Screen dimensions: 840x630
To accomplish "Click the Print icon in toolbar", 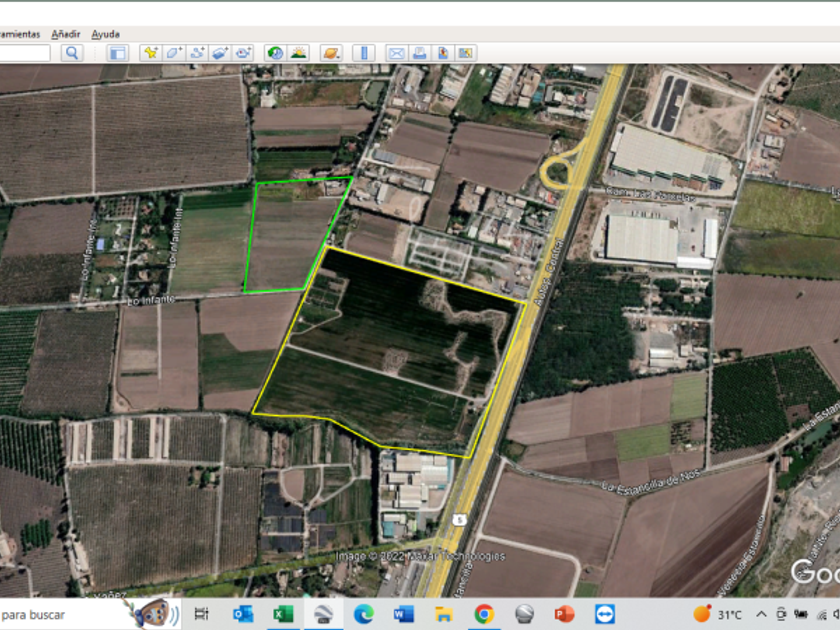I will pyautogui.click(x=420, y=53).
